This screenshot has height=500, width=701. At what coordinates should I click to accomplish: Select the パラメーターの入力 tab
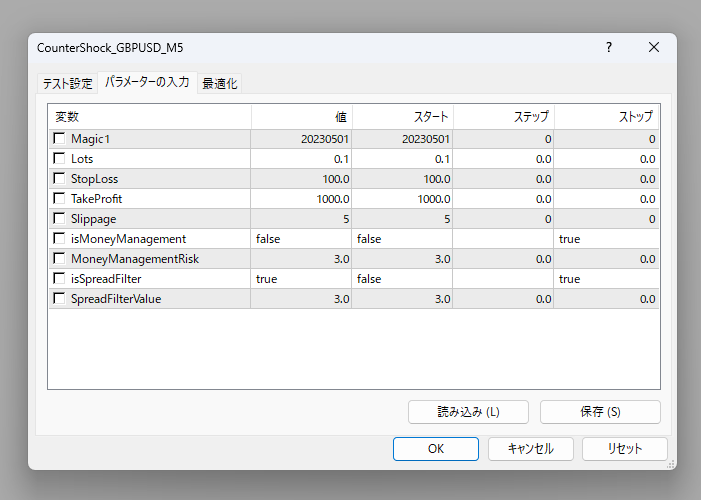pyautogui.click(x=147, y=82)
